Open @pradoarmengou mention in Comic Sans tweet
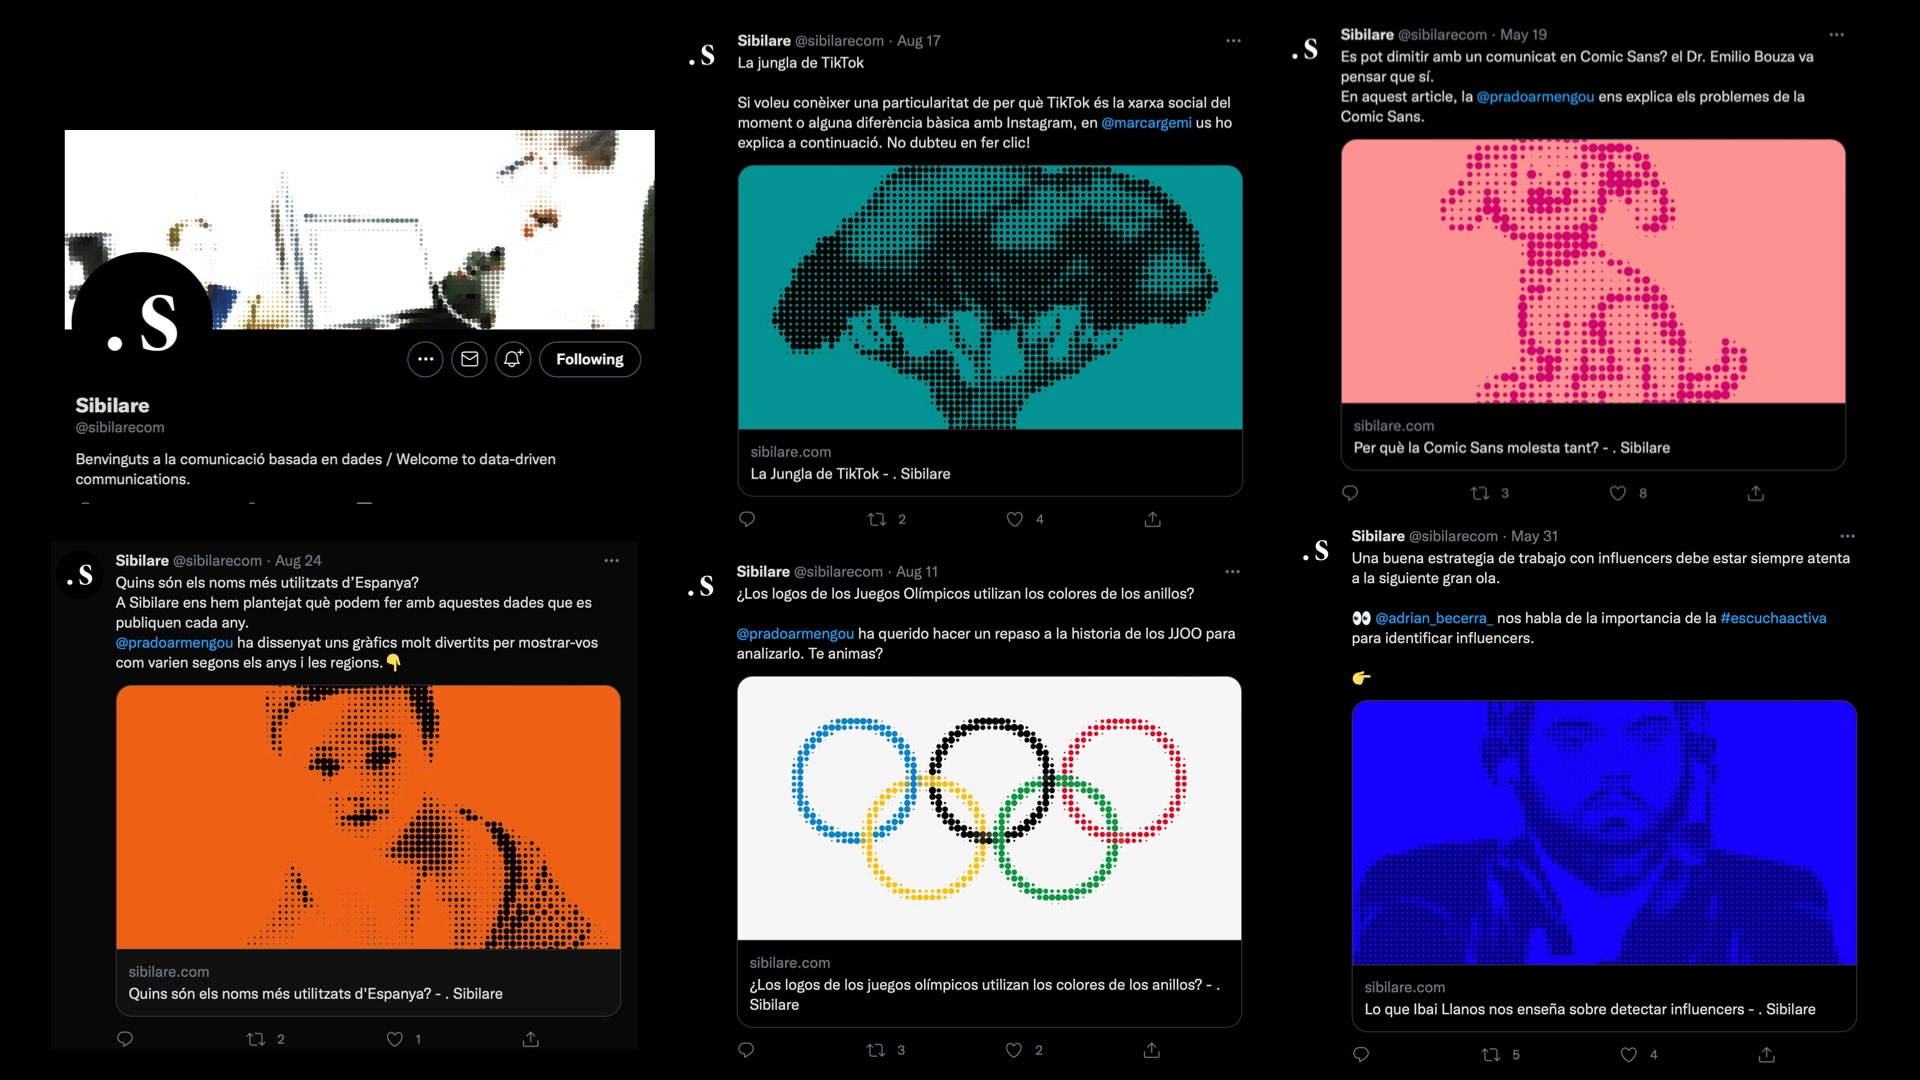The width and height of the screenshot is (1920, 1080). [x=1535, y=97]
